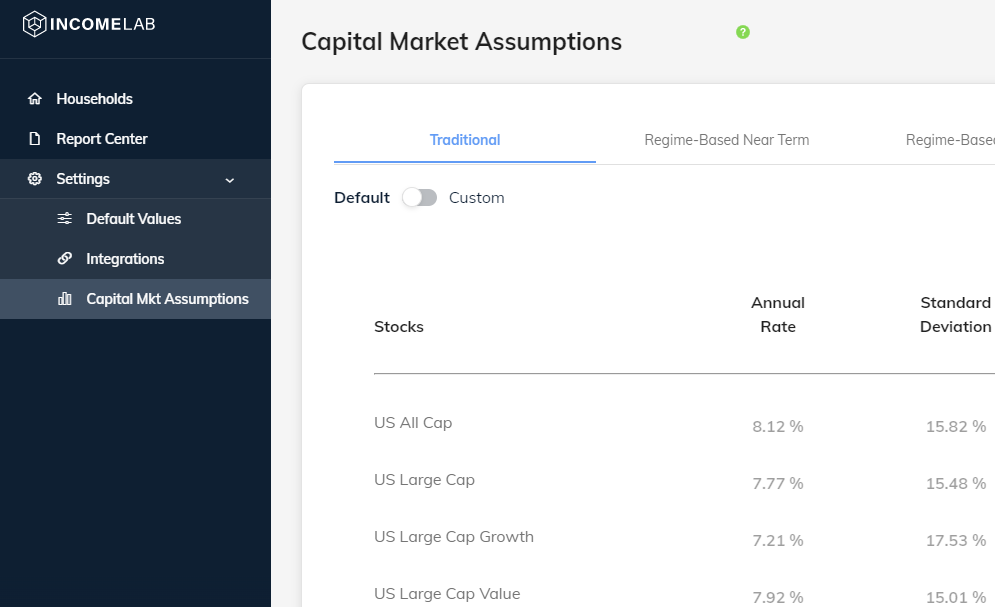Collapse the Settings menu chevron
The height and width of the screenshot is (607, 995).
(x=230, y=180)
